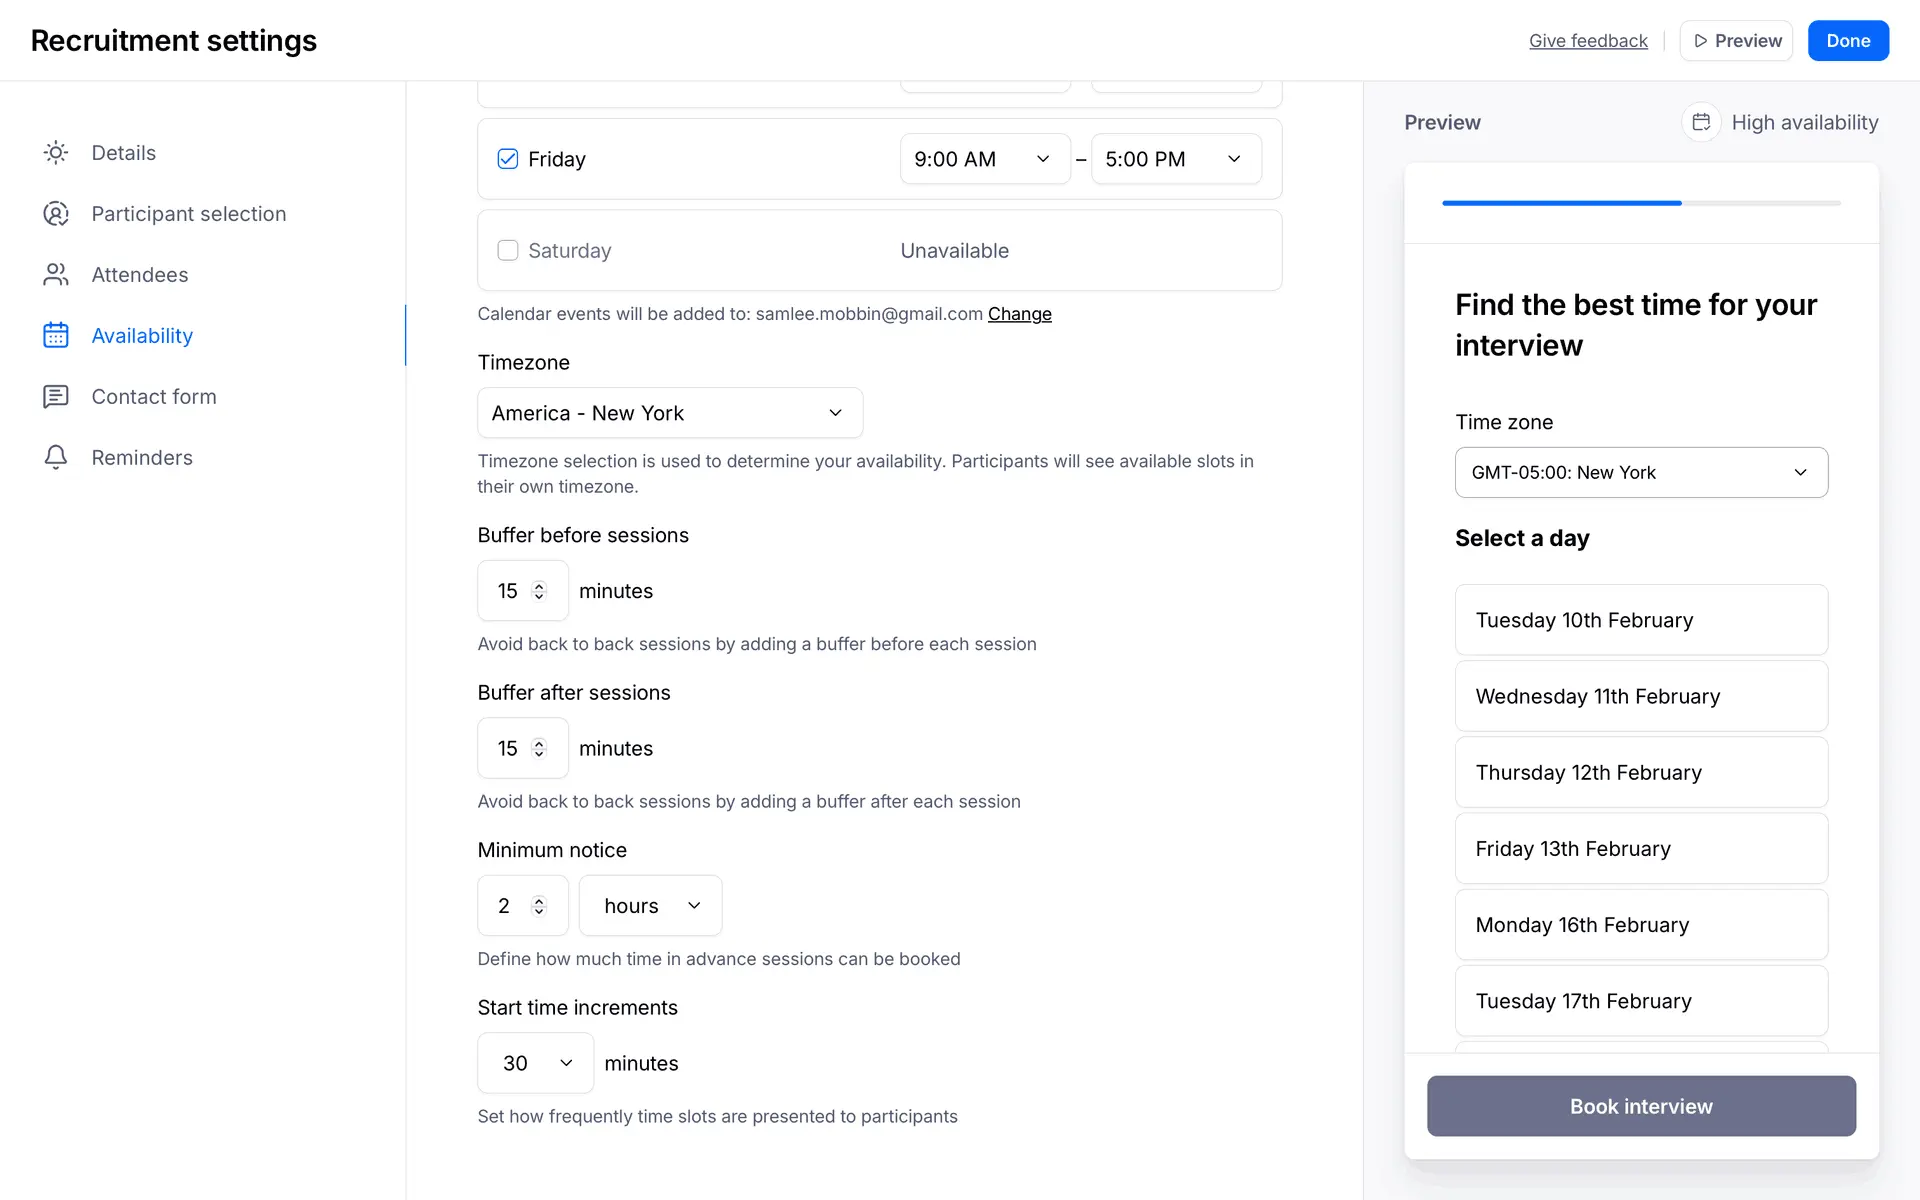Enable the Saturday checkbox
Viewport: 1920px width, 1200px height.
pos(508,250)
